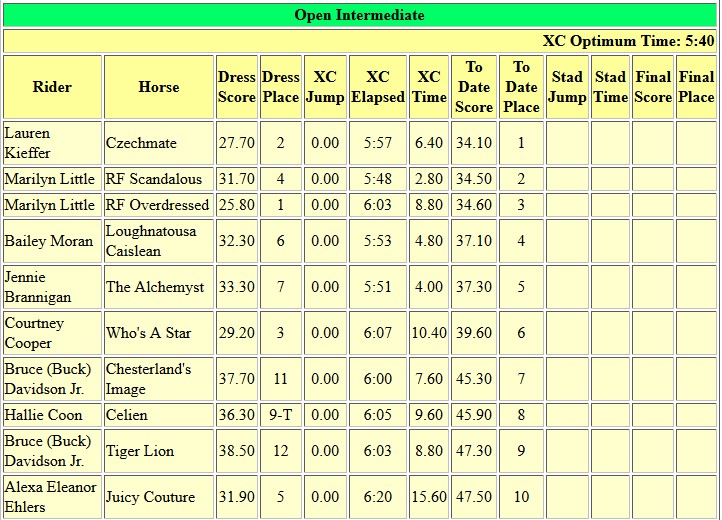722x520 pixels.
Task: Click the Stad Time column header
Action: point(611,87)
